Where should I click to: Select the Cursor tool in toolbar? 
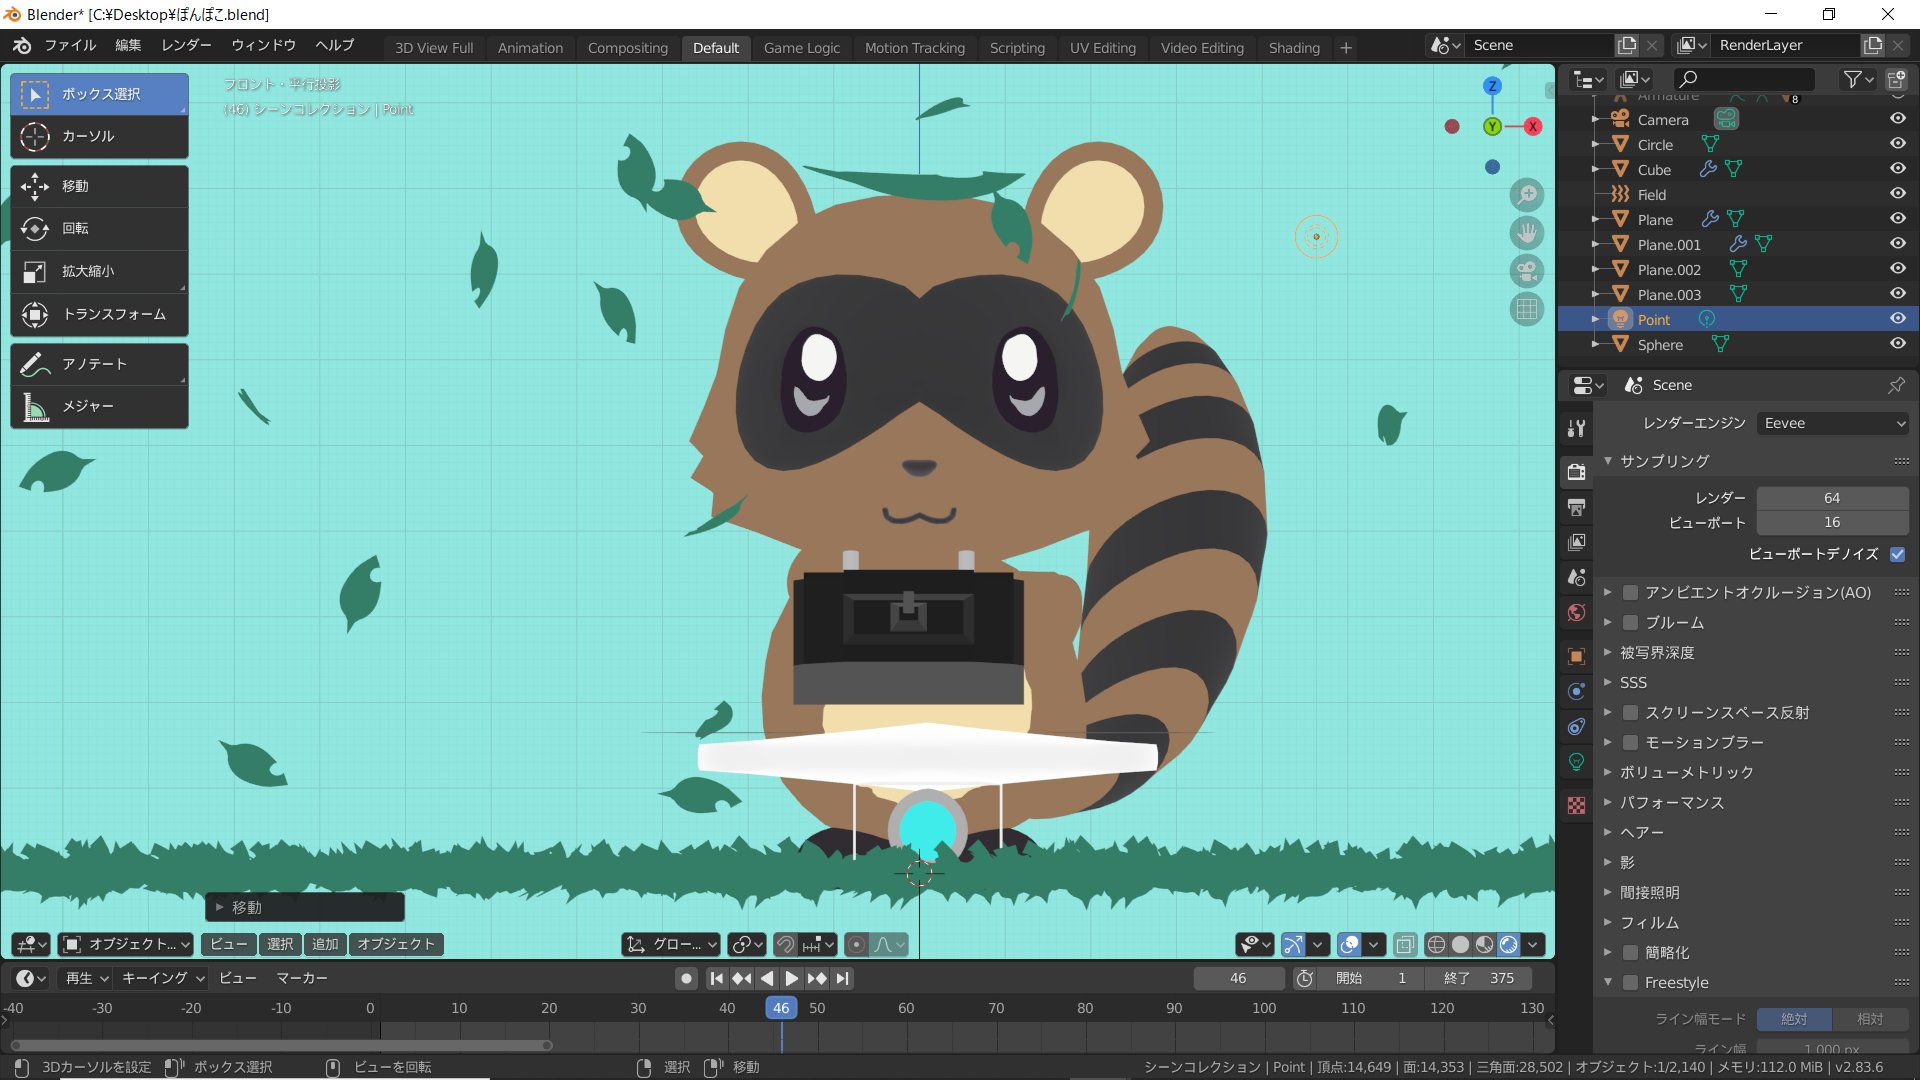coord(98,136)
